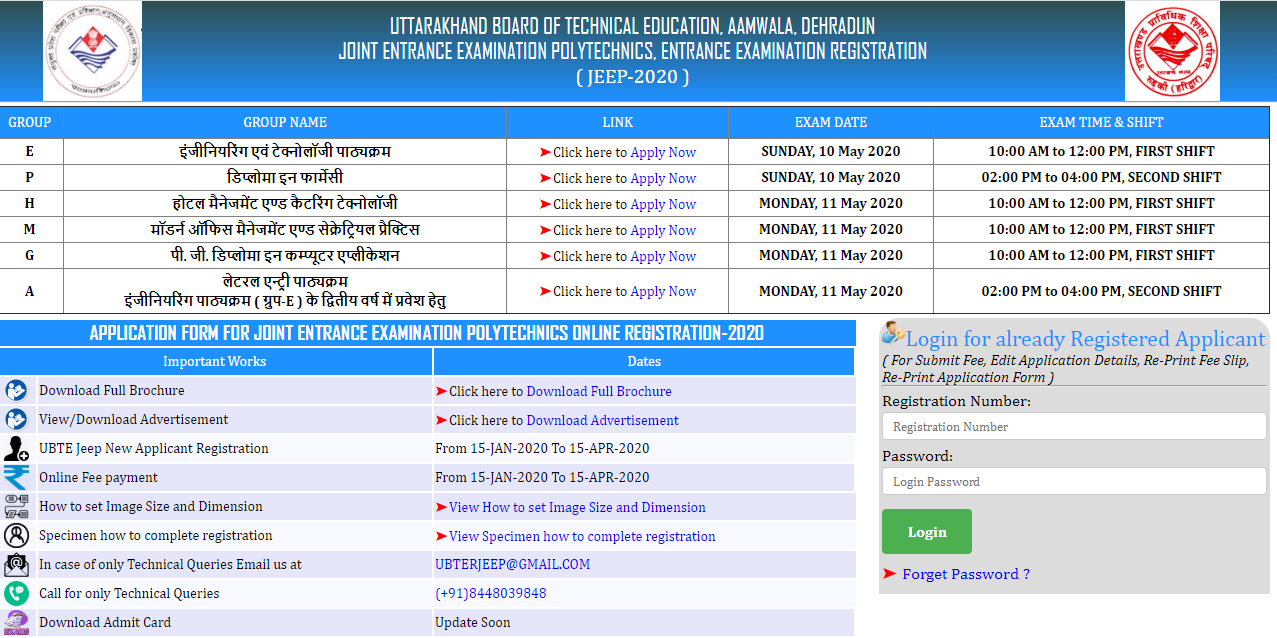Click the Forget Password link
Viewport: 1277px width, 638px height.
click(x=965, y=574)
